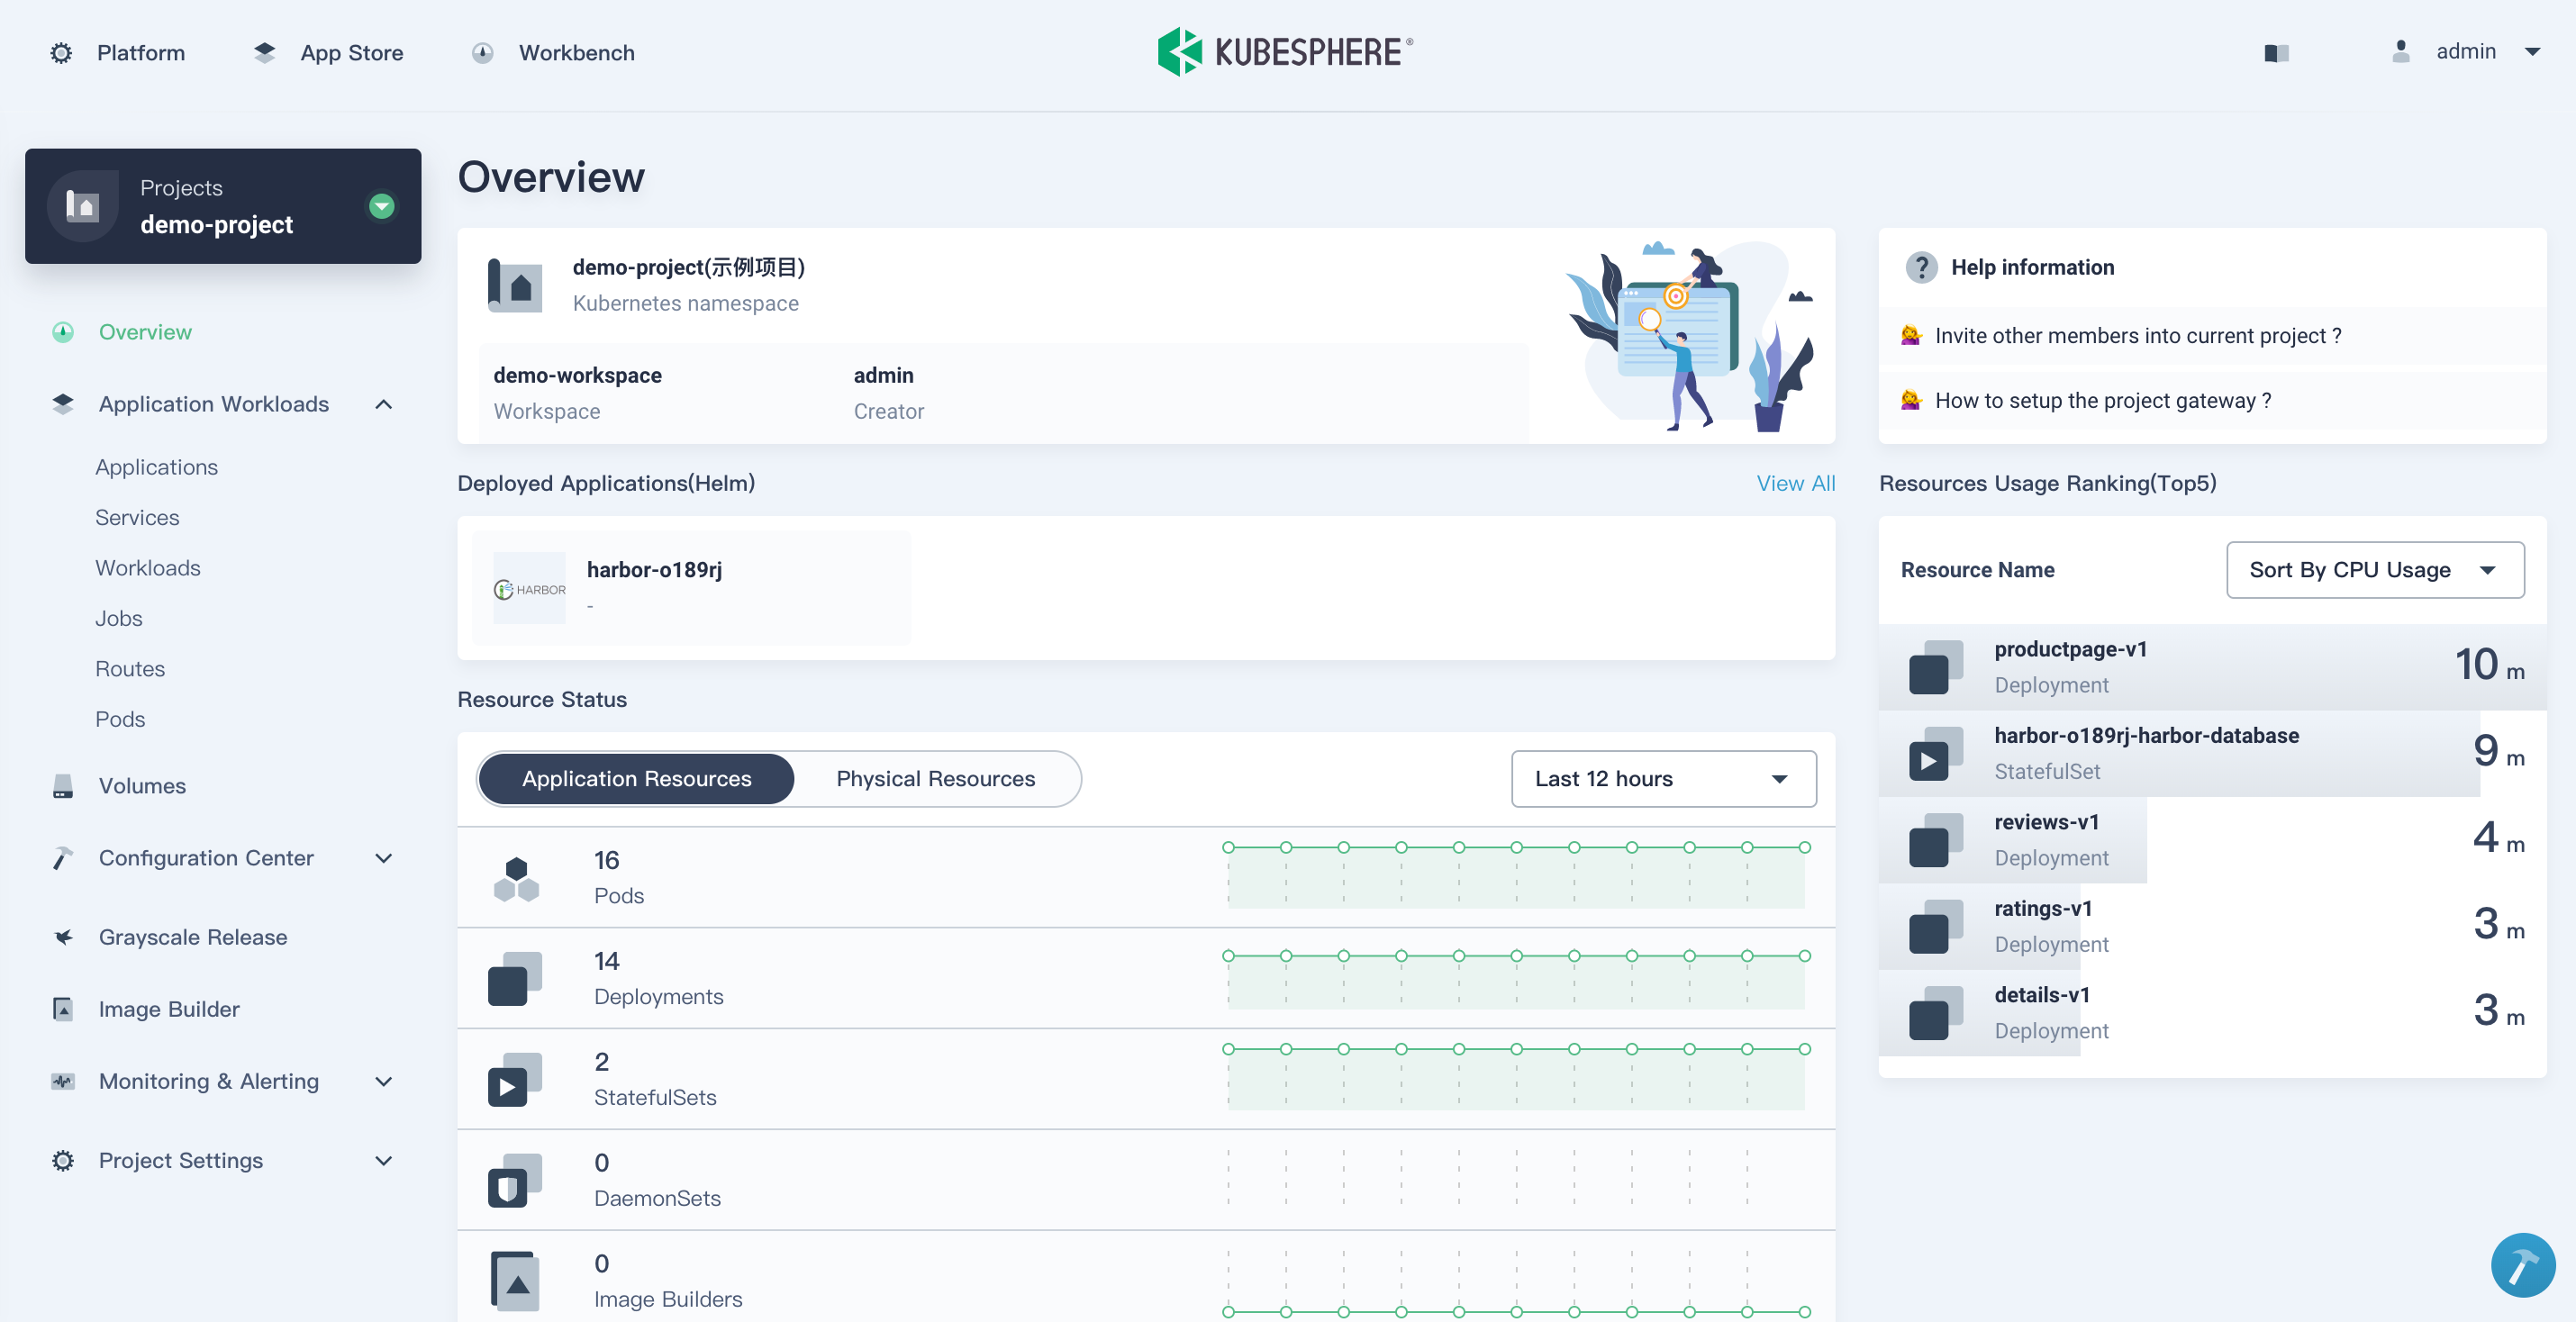
Task: Expand the Project Settings menu
Action: 383,1161
